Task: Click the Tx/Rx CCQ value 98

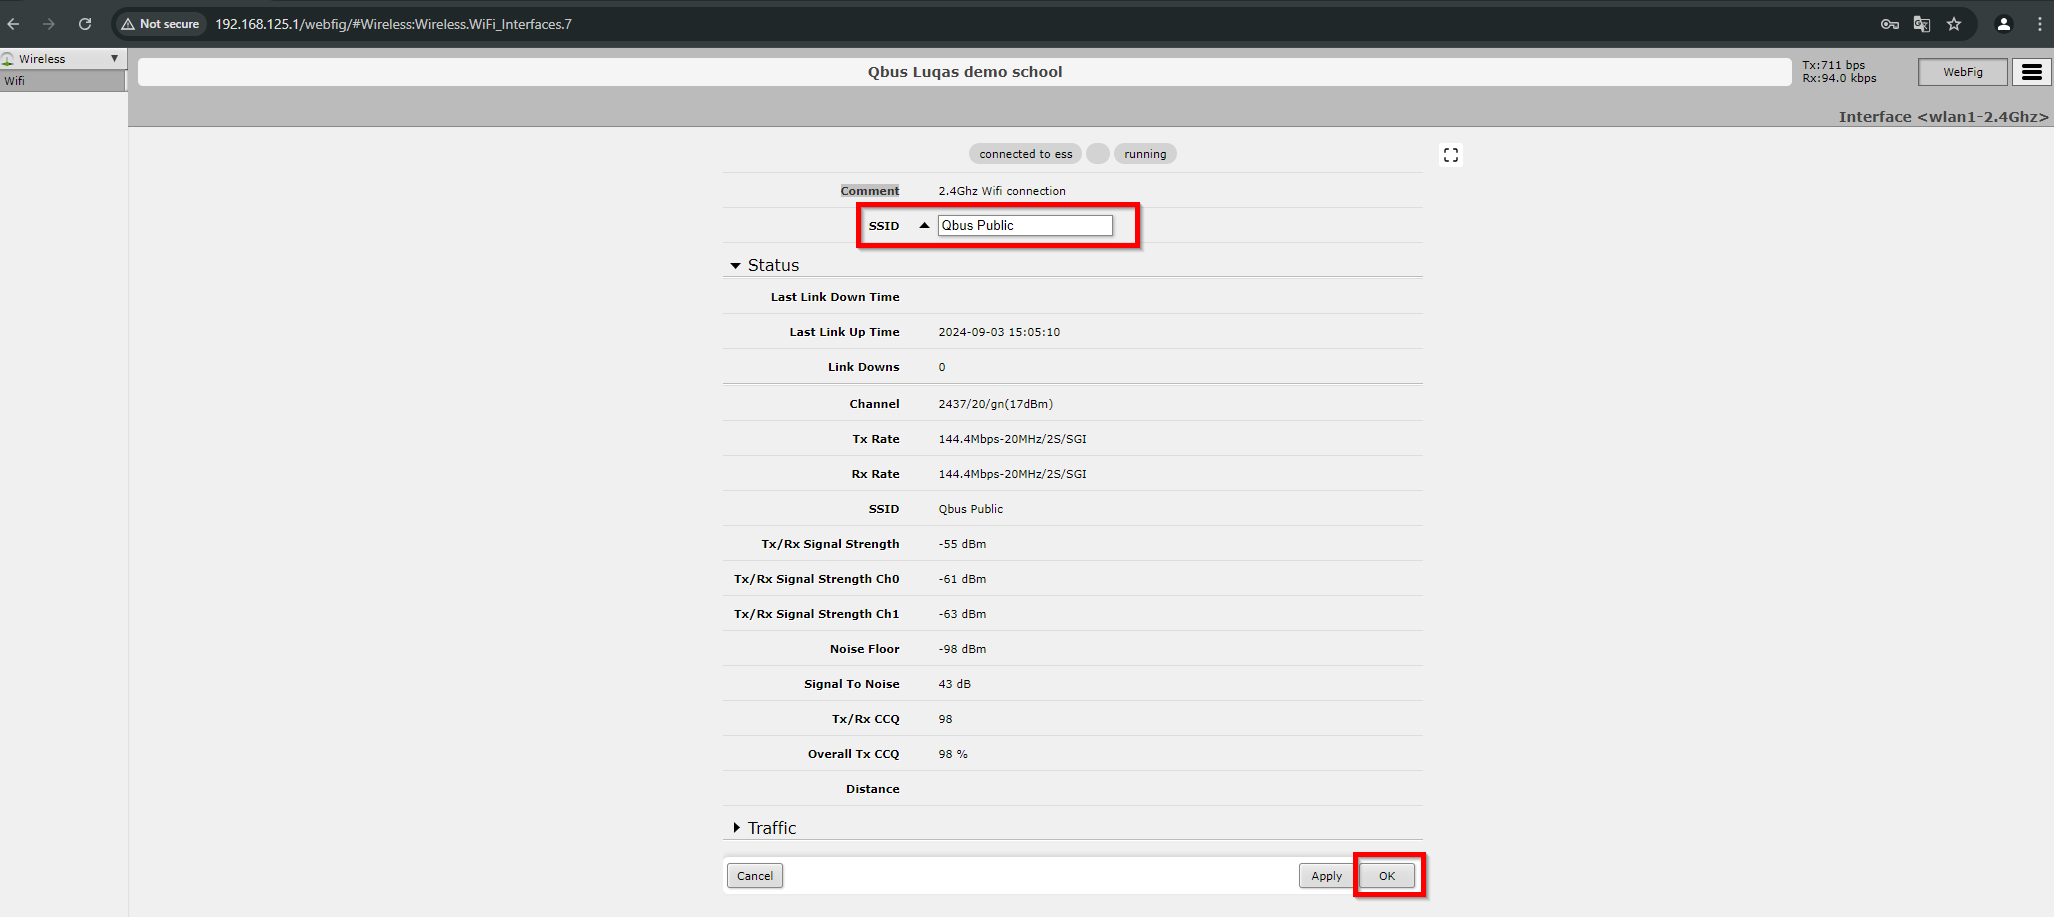Action: tap(945, 719)
